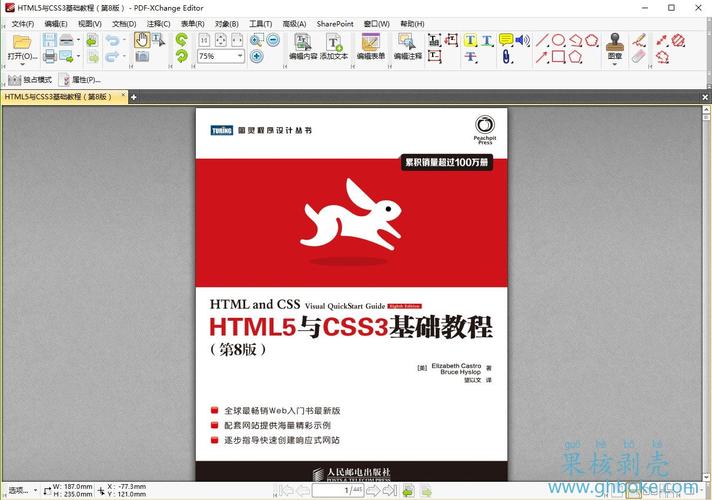
Task: Click the Zoom In plus button
Action: coord(257,56)
